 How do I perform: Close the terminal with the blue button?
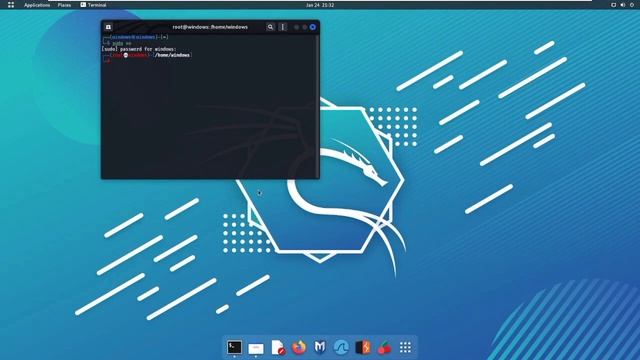click(x=313, y=27)
